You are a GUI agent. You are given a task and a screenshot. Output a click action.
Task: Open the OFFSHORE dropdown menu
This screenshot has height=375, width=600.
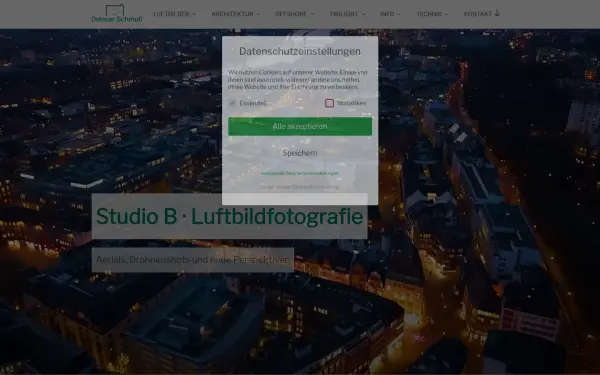[x=294, y=14]
